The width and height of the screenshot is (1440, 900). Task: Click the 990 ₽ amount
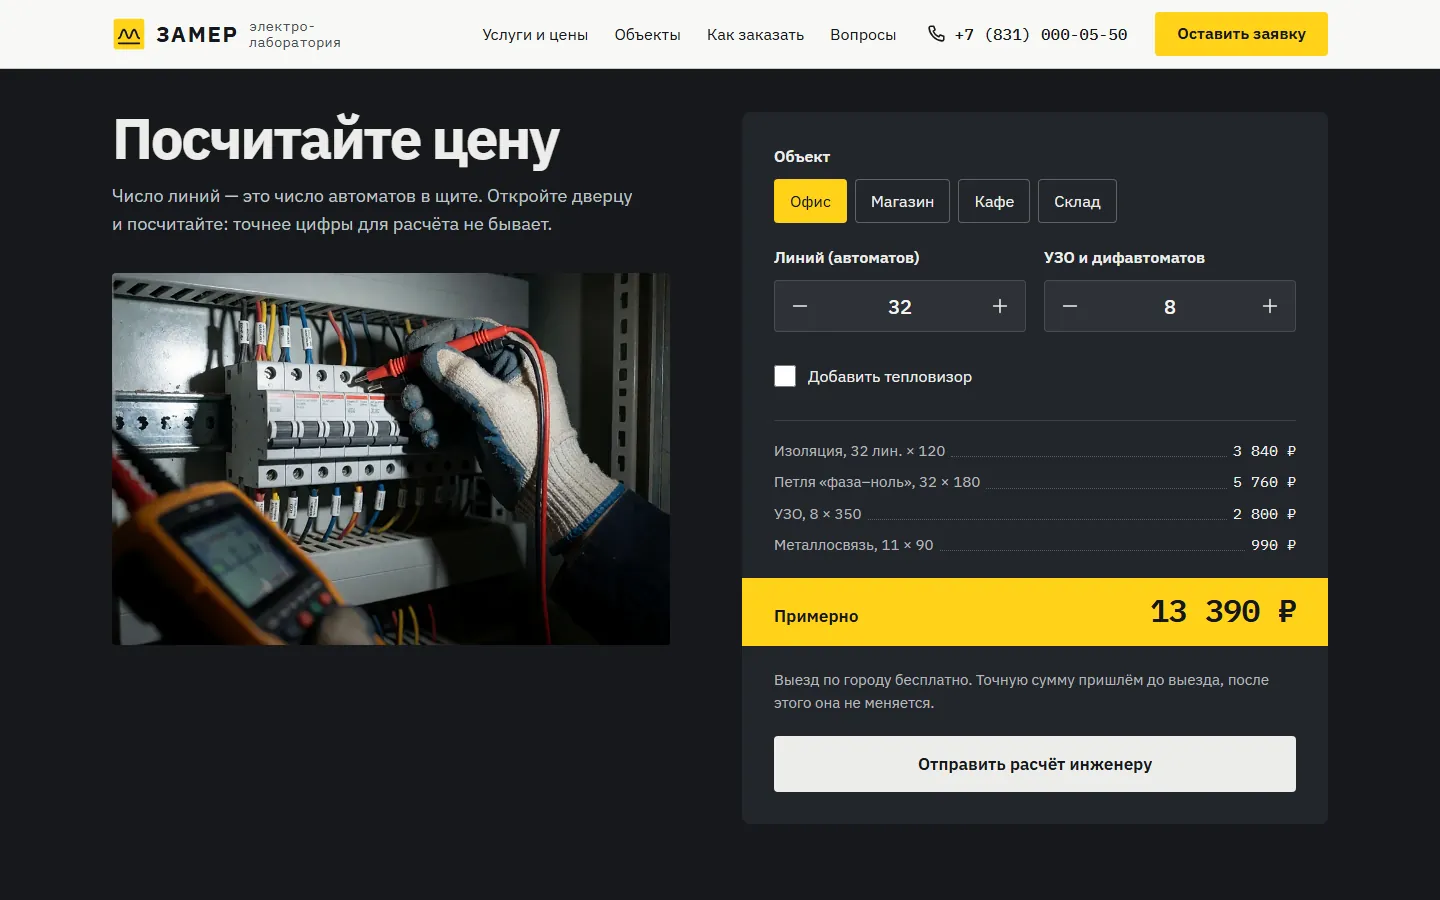1273,545
